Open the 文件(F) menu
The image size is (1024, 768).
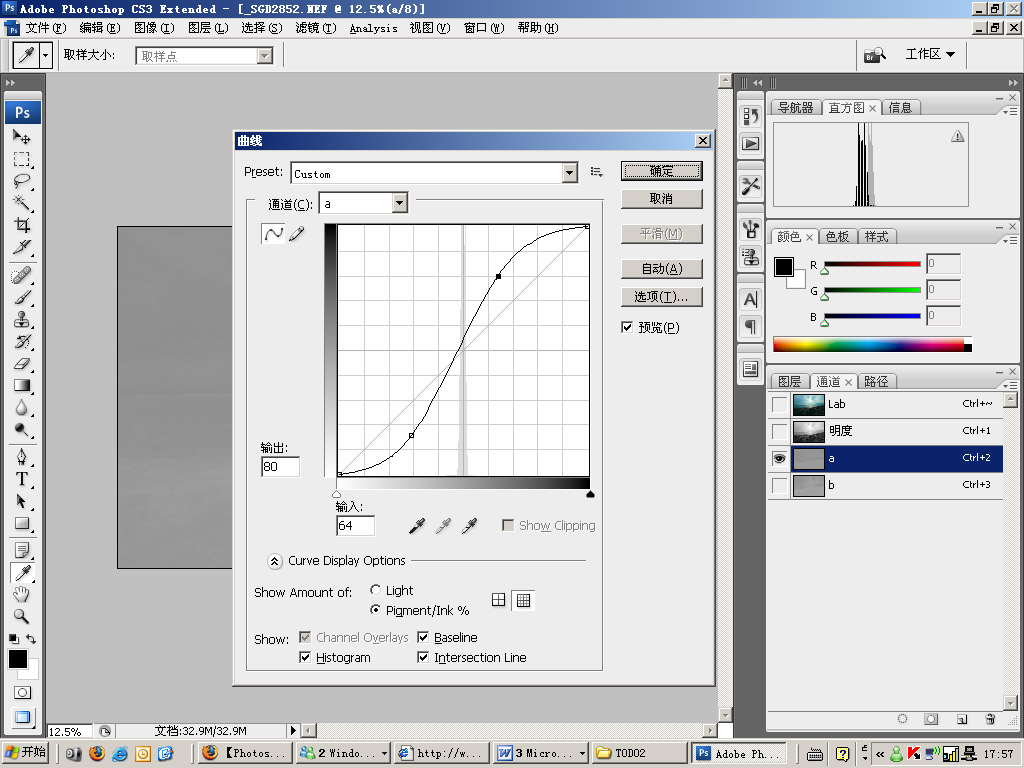(x=46, y=28)
